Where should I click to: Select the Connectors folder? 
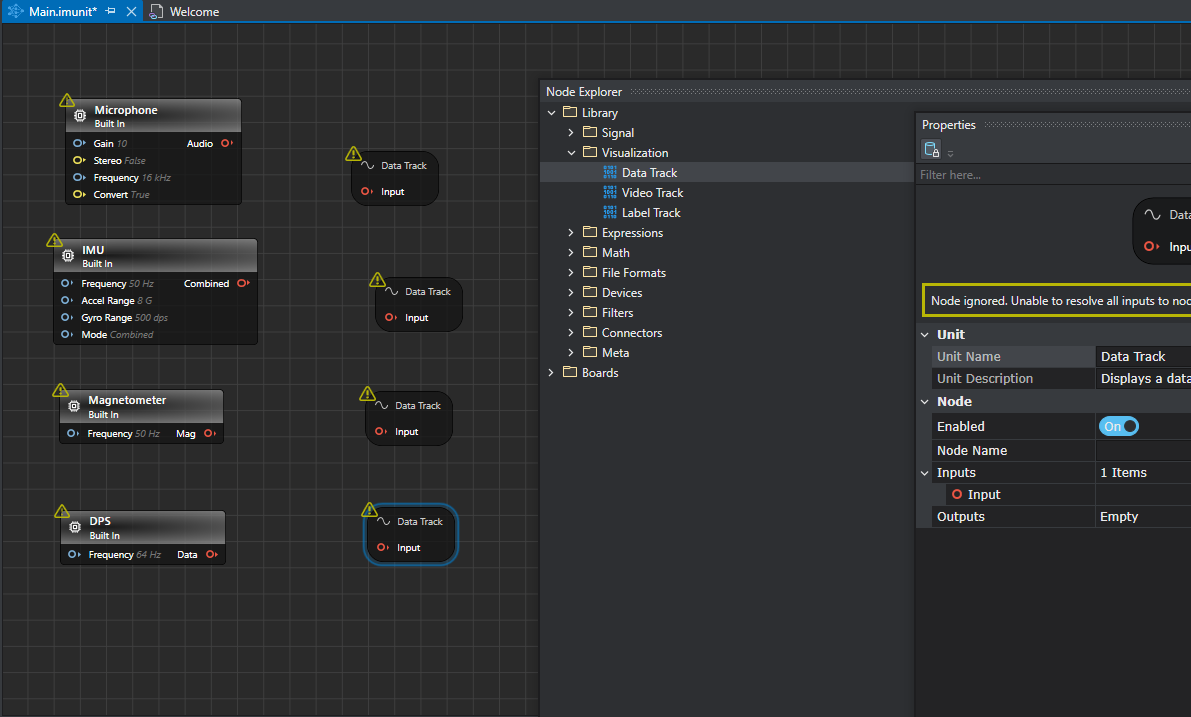632,333
